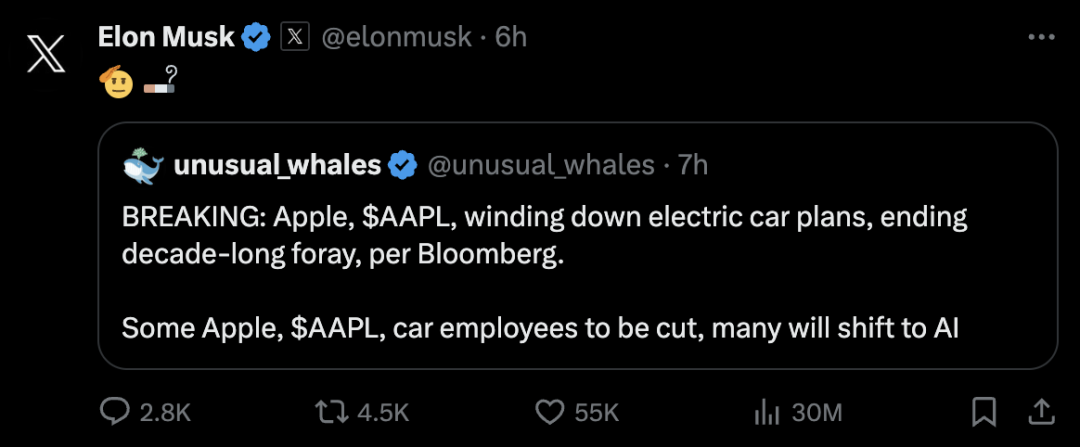This screenshot has height=447, width=1080.
Task: Click the X affiliate badge beside the name
Action: 293,38
